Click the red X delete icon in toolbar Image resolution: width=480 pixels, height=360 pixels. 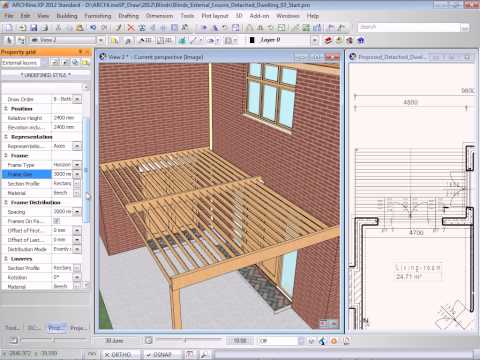[131, 28]
